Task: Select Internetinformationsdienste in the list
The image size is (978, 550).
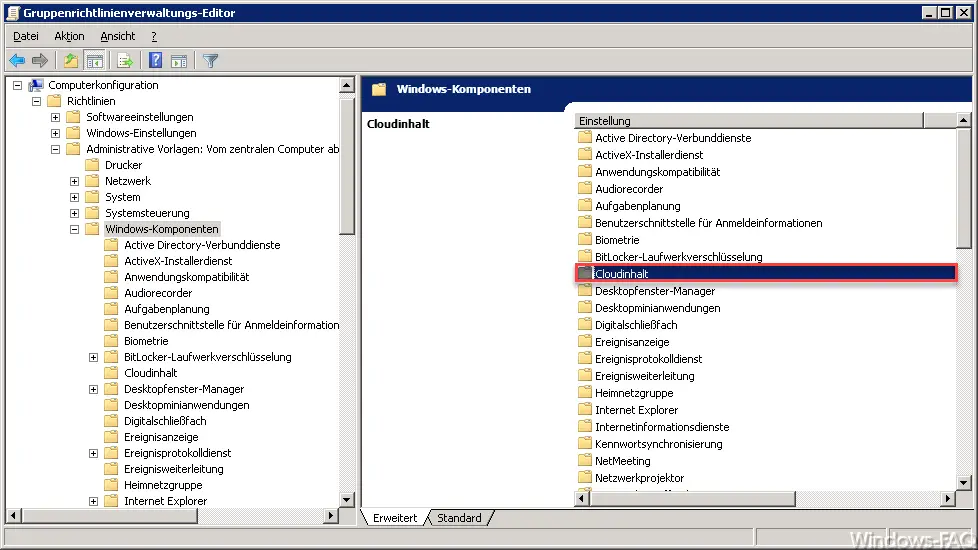Action: [x=662, y=427]
